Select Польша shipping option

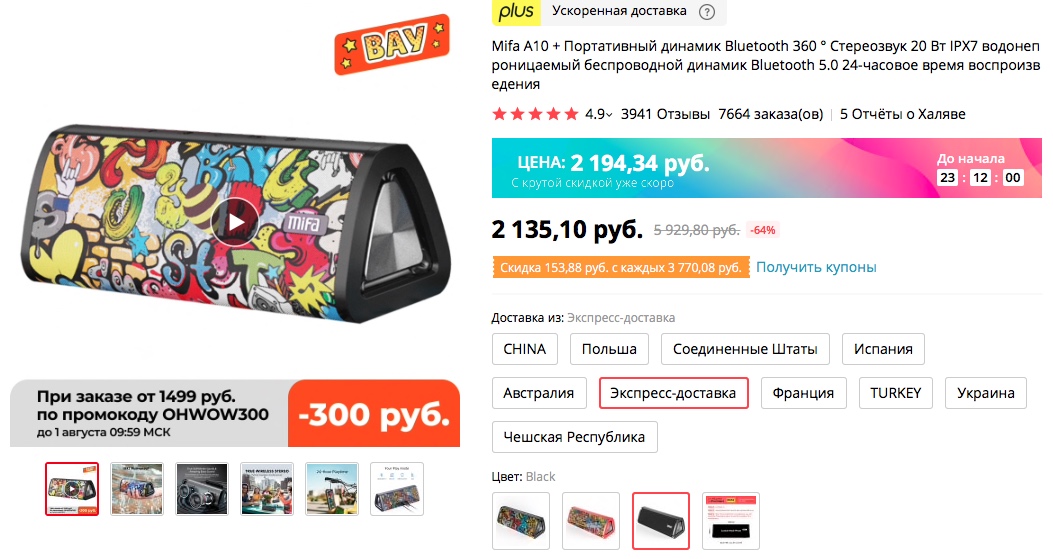coord(609,349)
